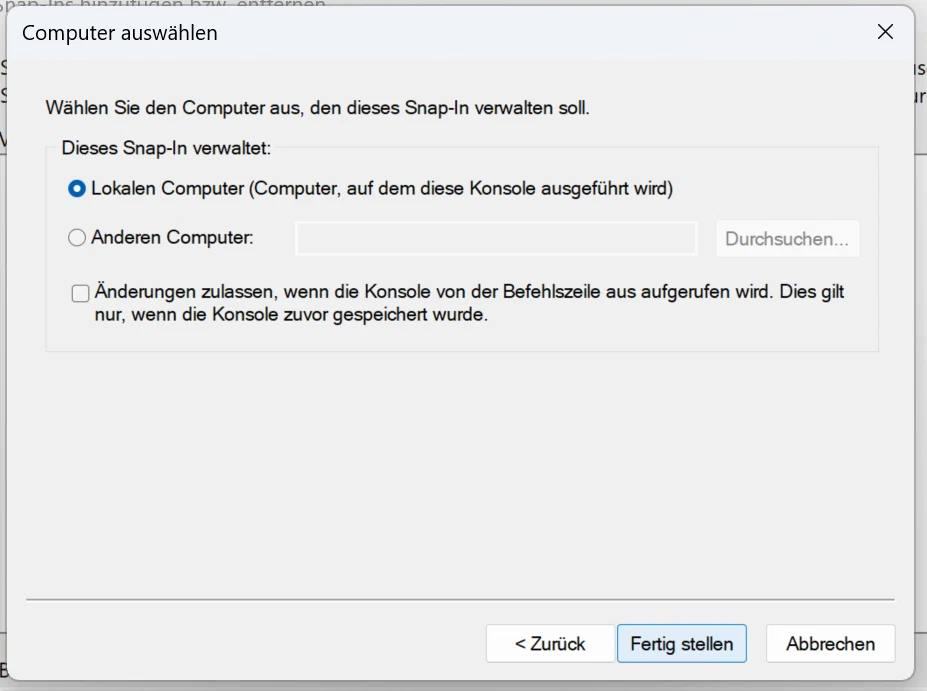The width and height of the screenshot is (927, 691).
Task: Choose the "Anderen Computer" option
Action: click(77, 237)
